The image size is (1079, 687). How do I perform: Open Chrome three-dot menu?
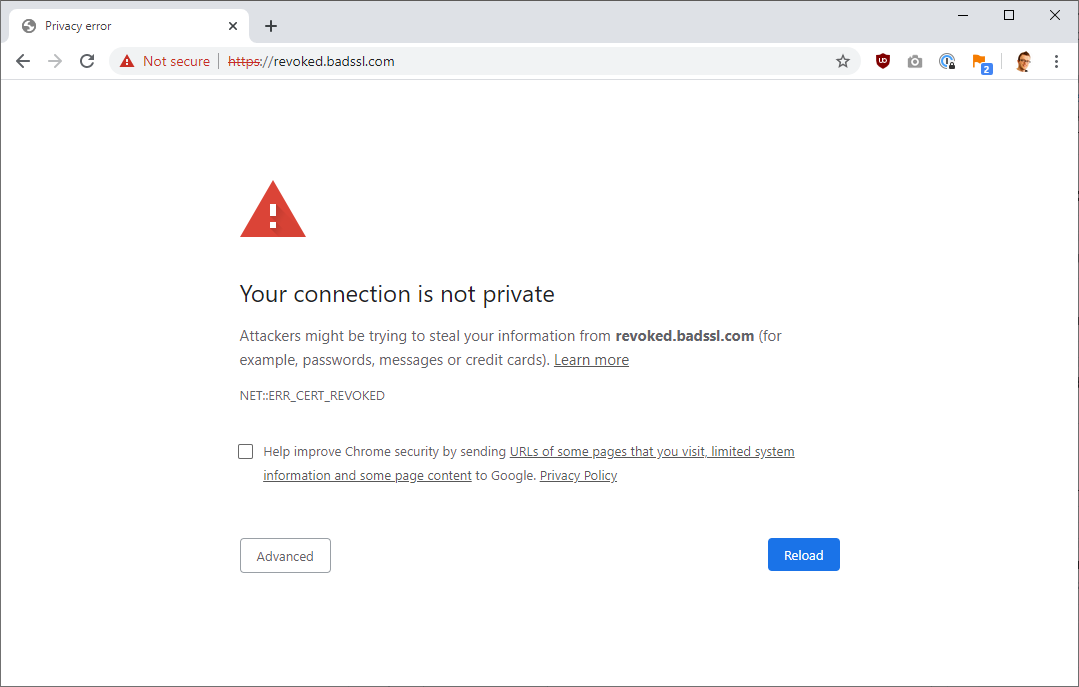[1056, 61]
